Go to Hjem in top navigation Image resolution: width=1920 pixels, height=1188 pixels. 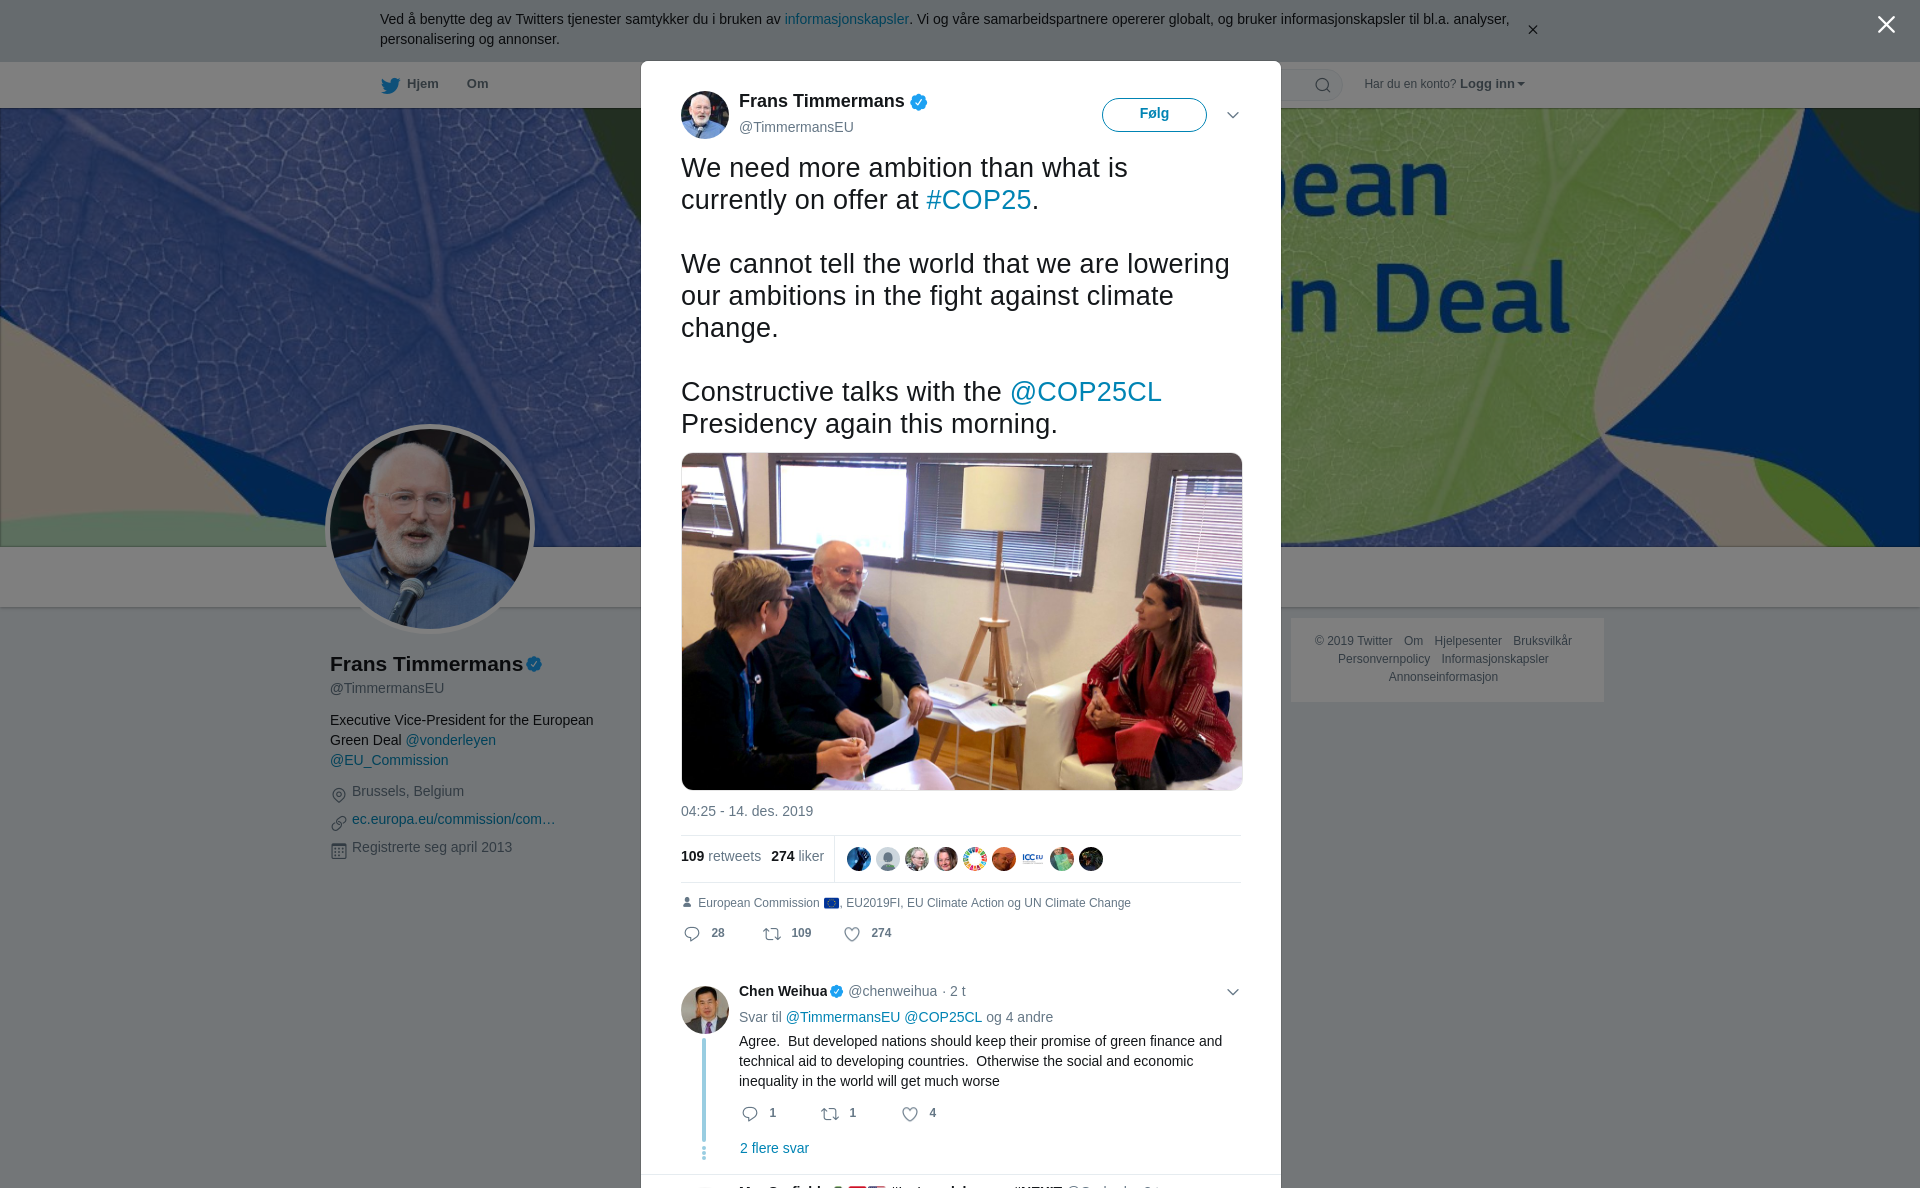[x=422, y=84]
